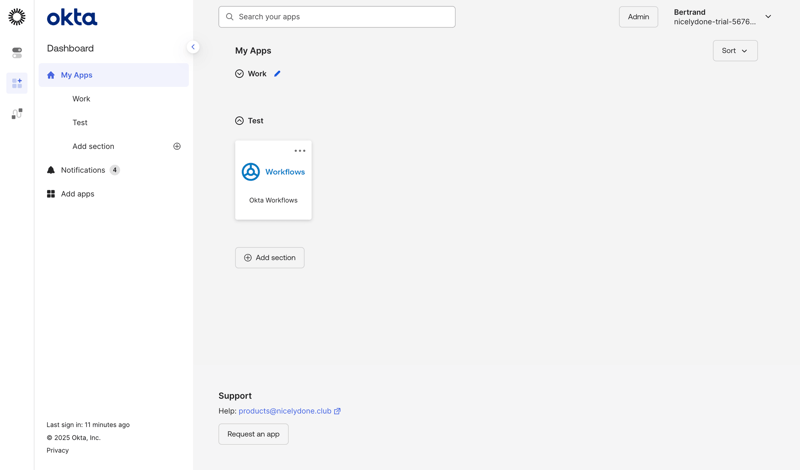This screenshot has height=470, width=800.
Task: Click Add section in the sidebar
Action: coord(93,146)
